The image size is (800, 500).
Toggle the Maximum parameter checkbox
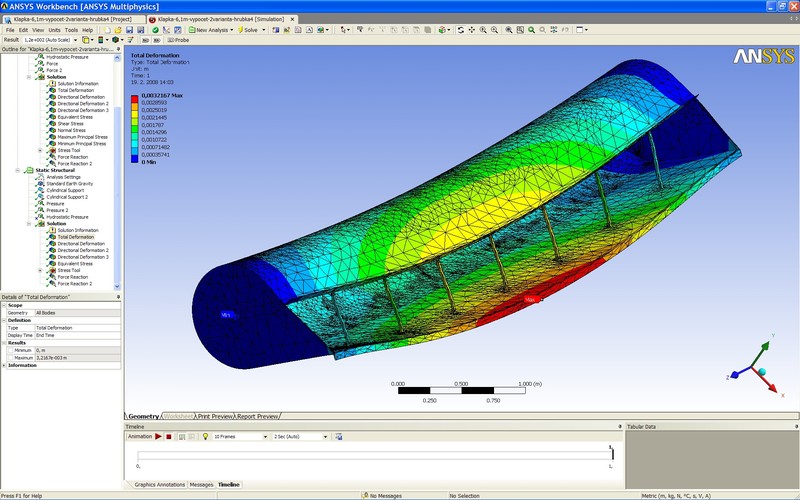coord(10,358)
